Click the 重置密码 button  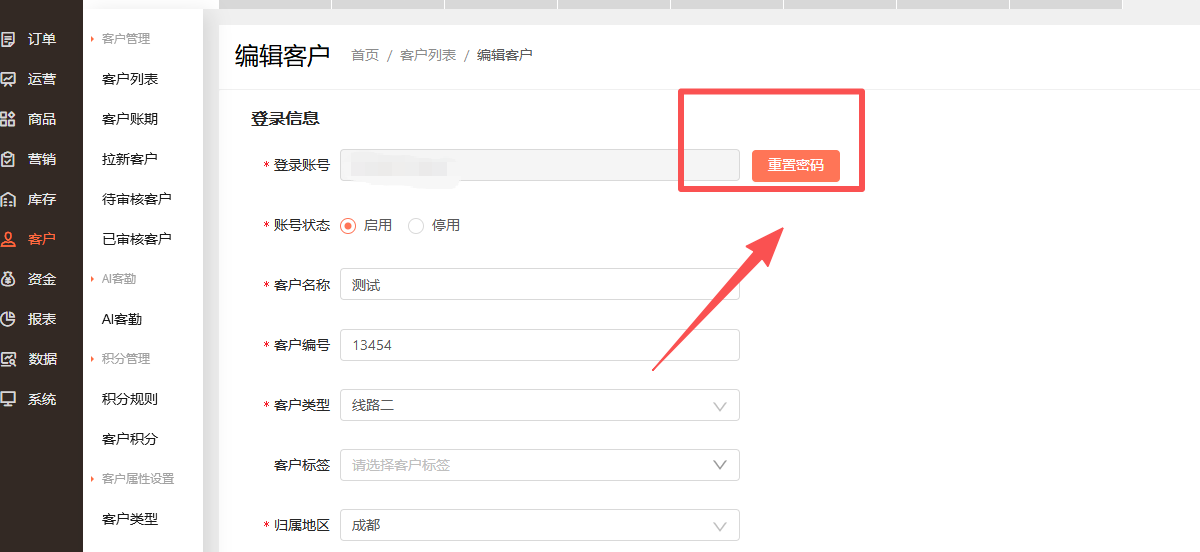tap(796, 165)
